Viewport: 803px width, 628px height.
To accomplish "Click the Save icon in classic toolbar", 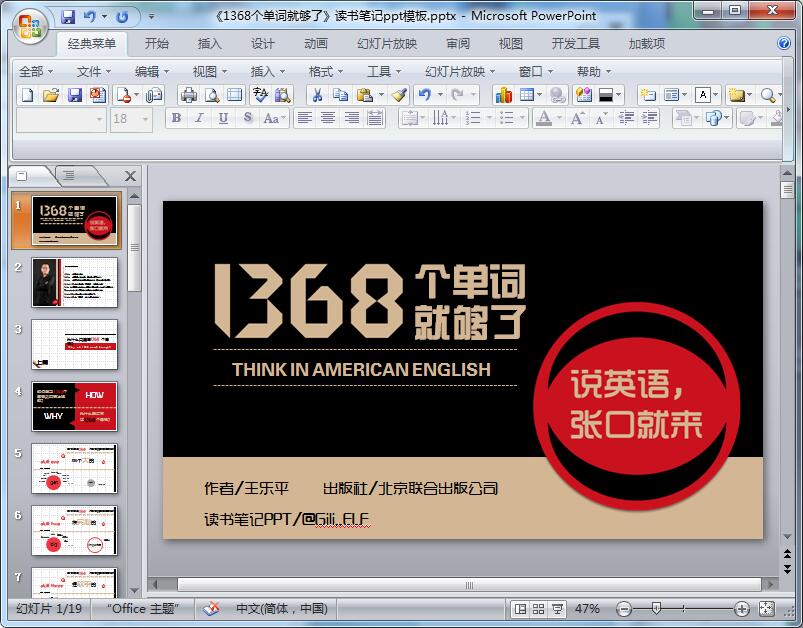I will (x=75, y=95).
